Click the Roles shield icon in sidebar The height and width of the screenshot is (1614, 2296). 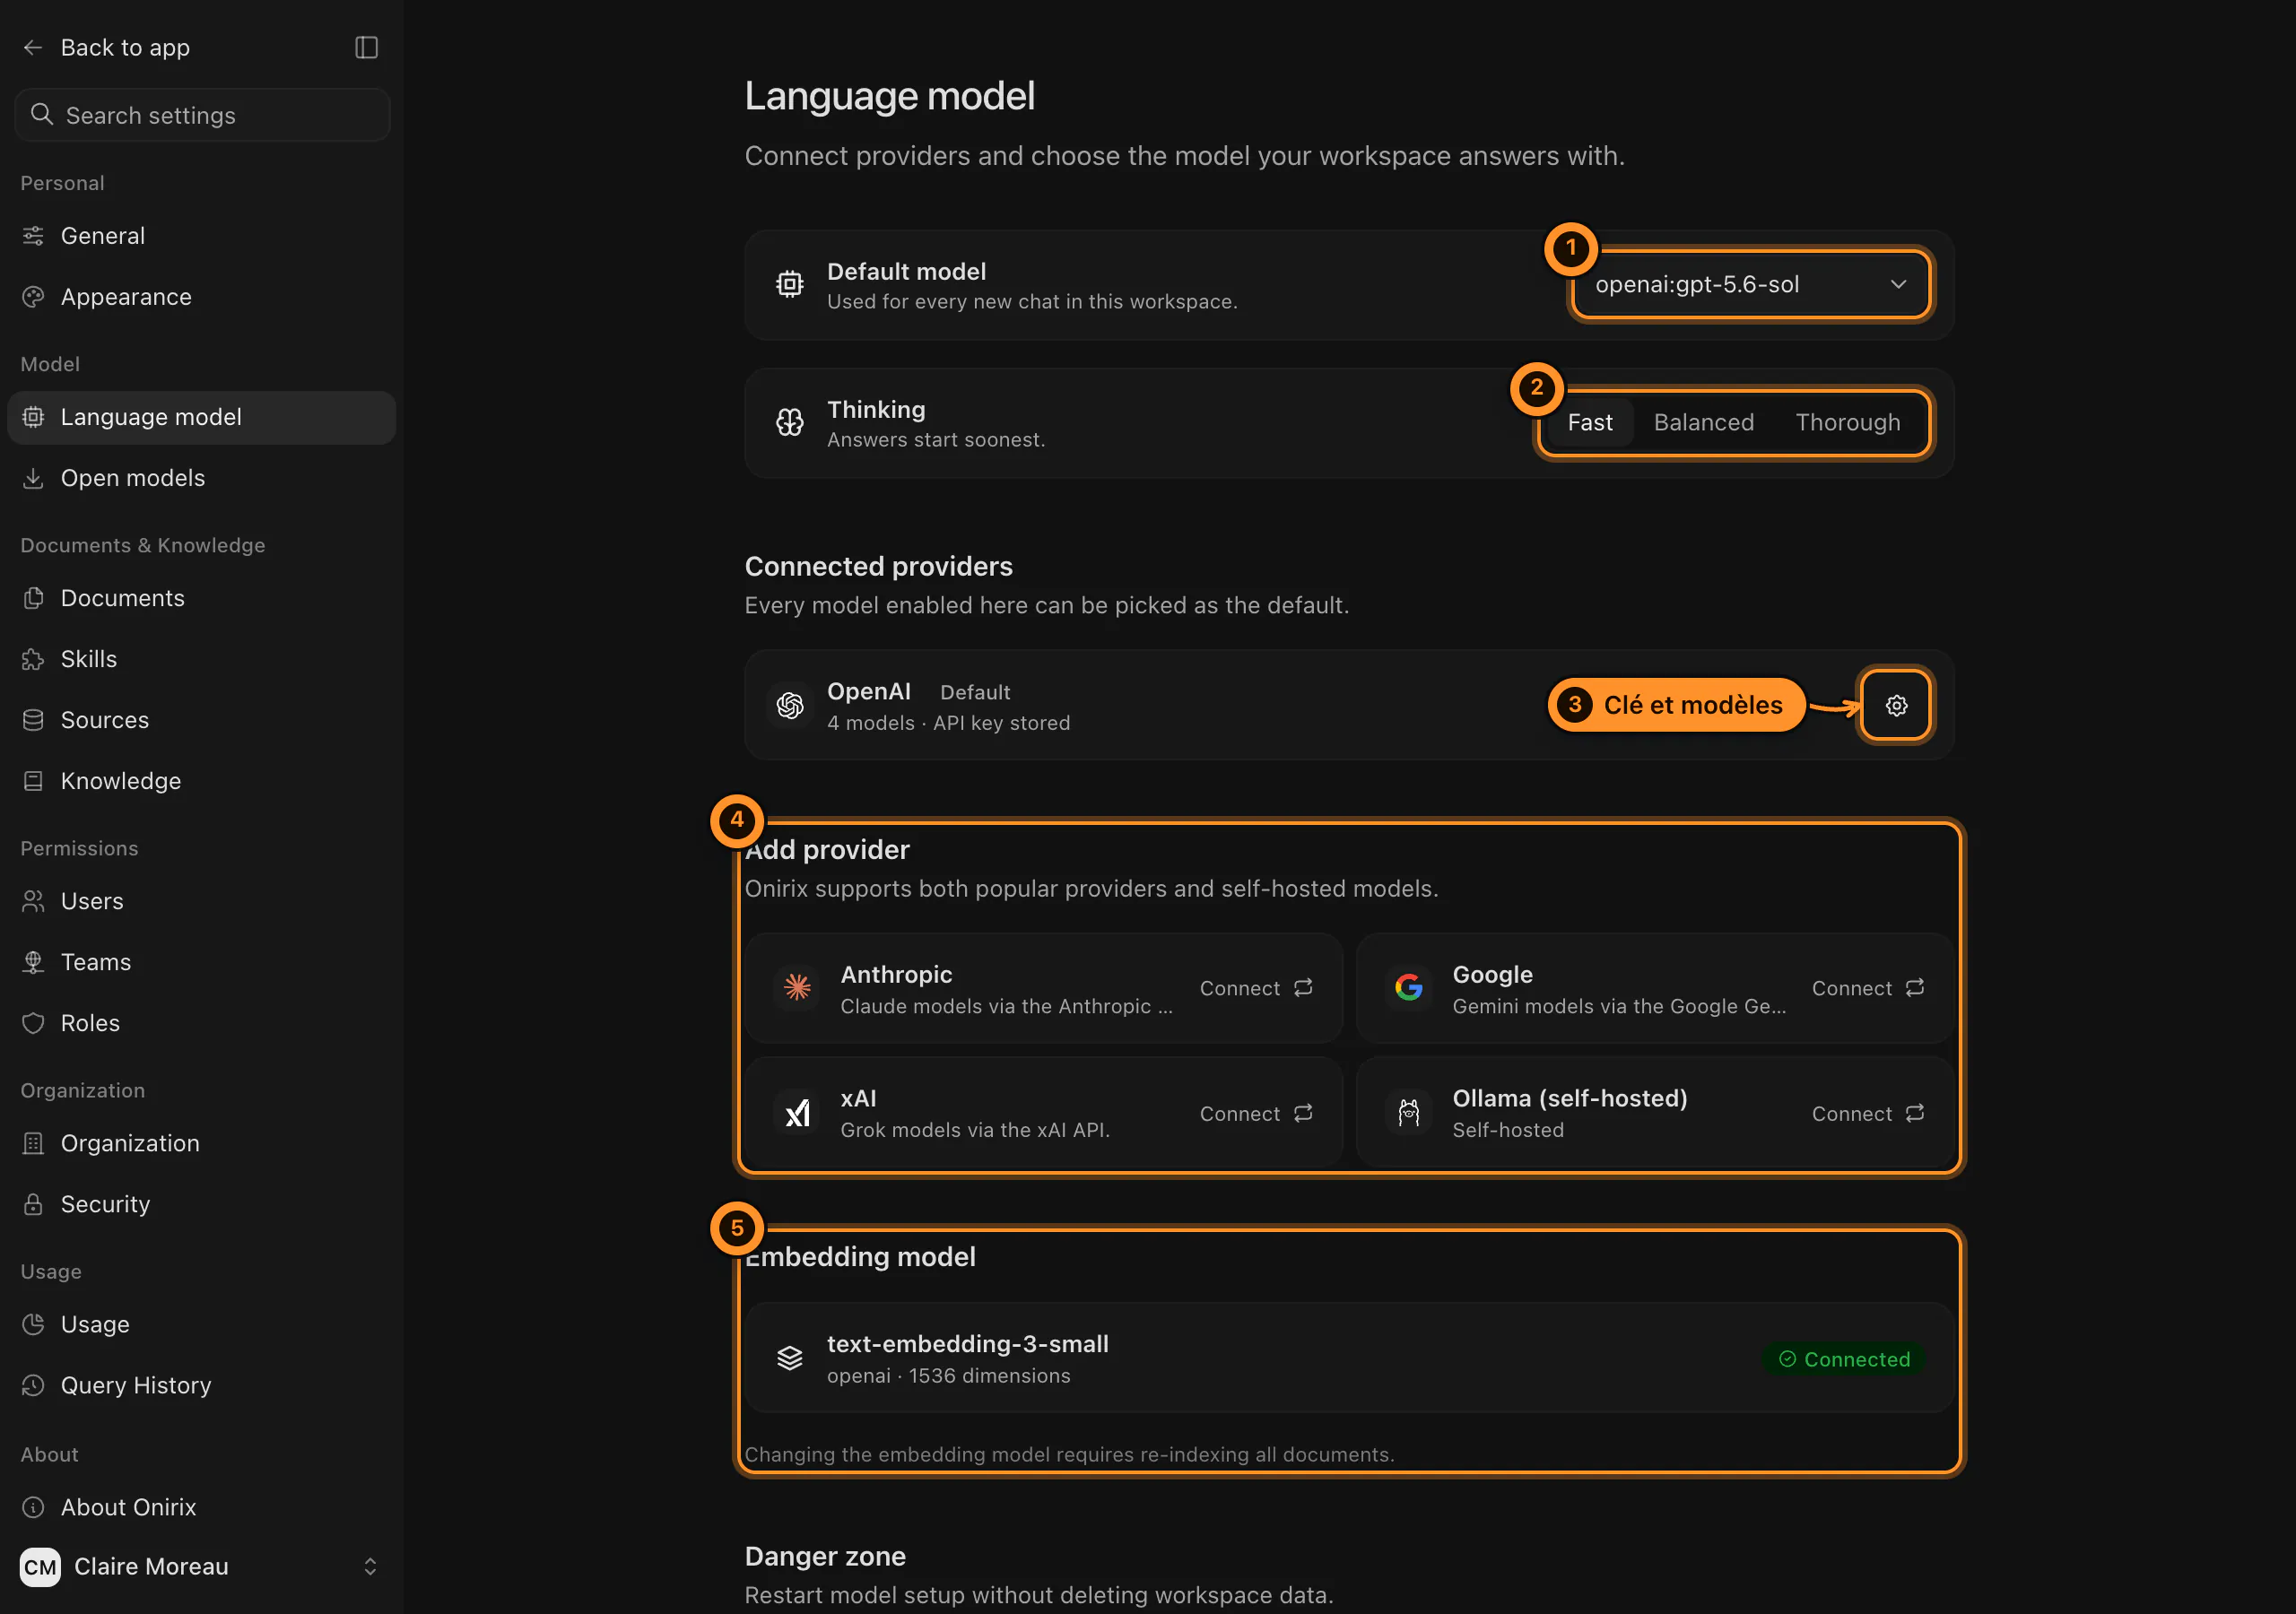point(33,1023)
